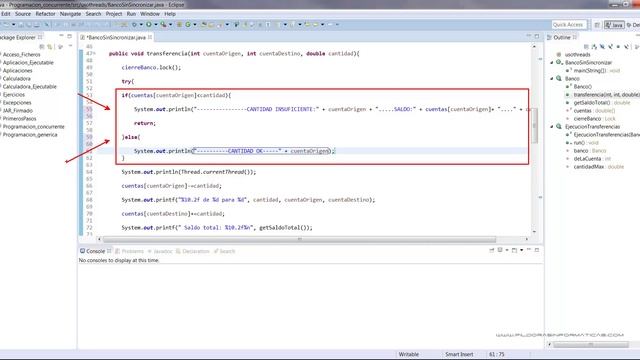Click the Display Selected Console icon
This screenshot has width=640, height=360.
click(500, 250)
